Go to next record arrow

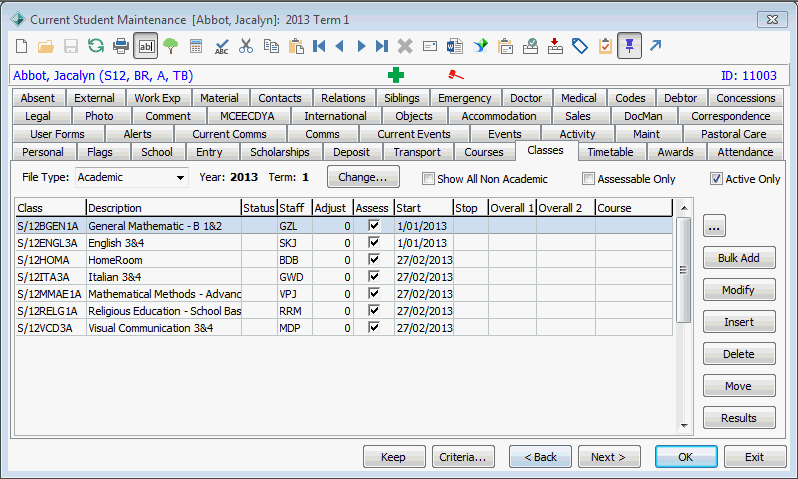click(361, 46)
